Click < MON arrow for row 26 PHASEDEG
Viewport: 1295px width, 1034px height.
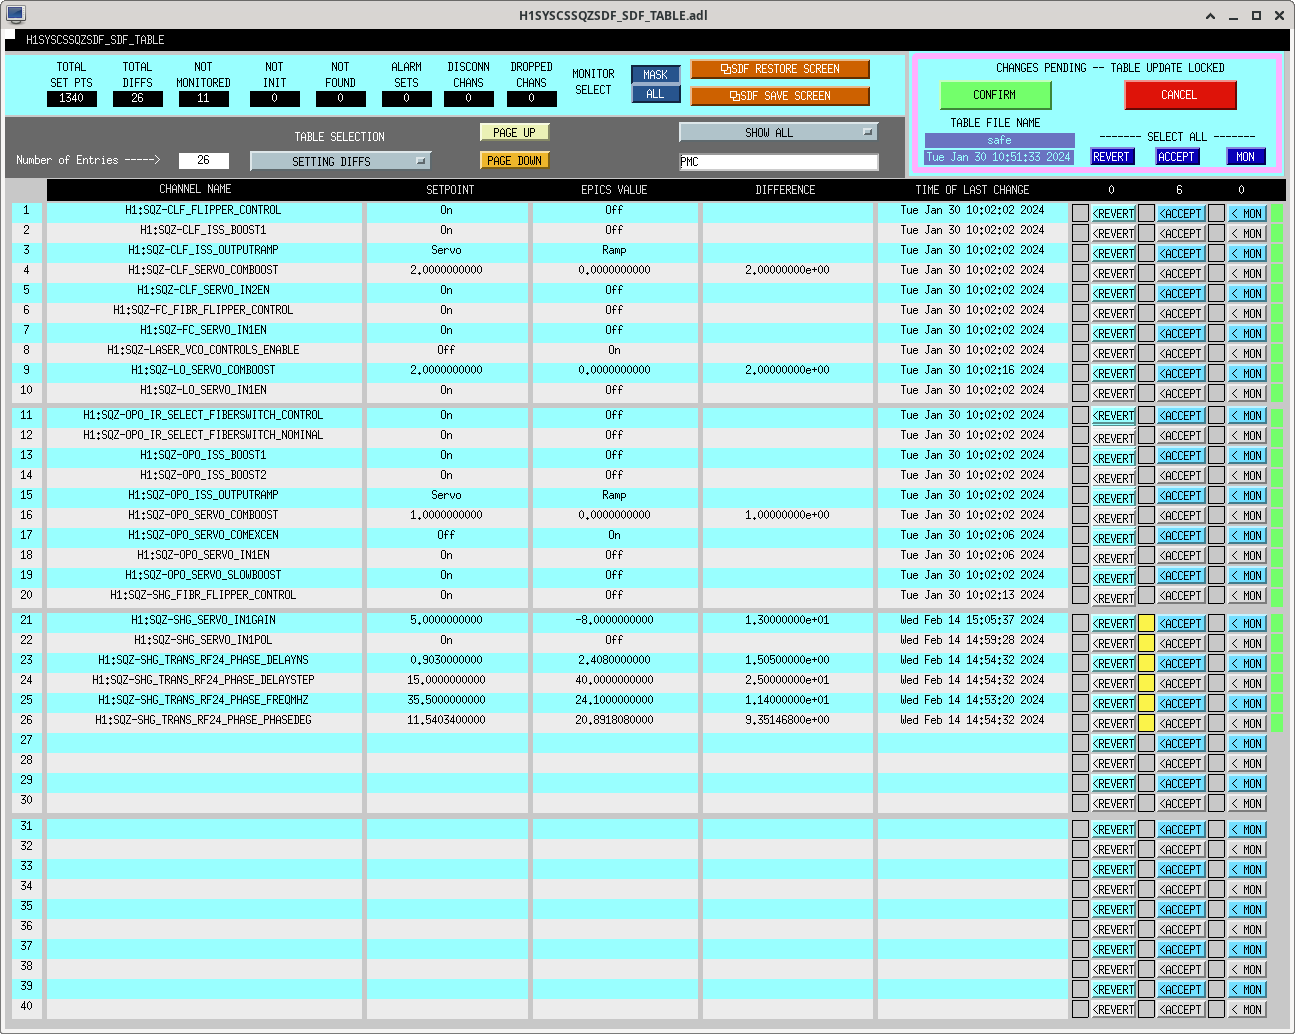[x=1246, y=724]
